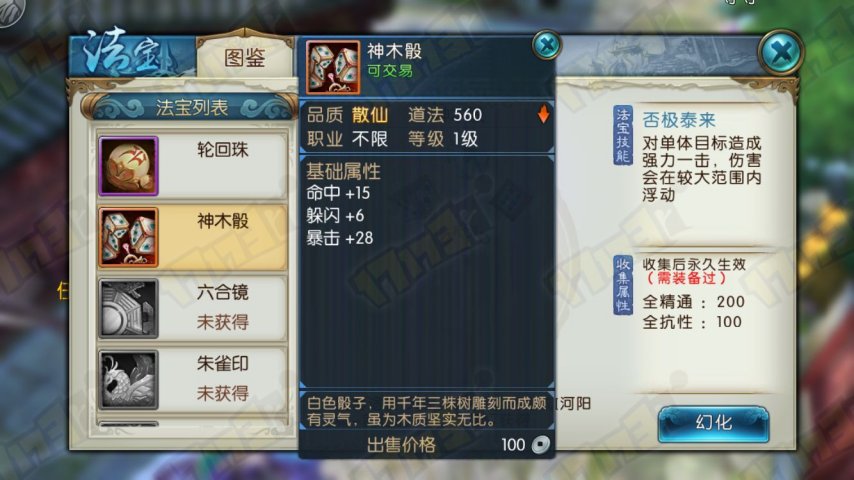854x480 pixels.
Task: Select the 六合镜 未获得 list entry
Action: point(192,308)
